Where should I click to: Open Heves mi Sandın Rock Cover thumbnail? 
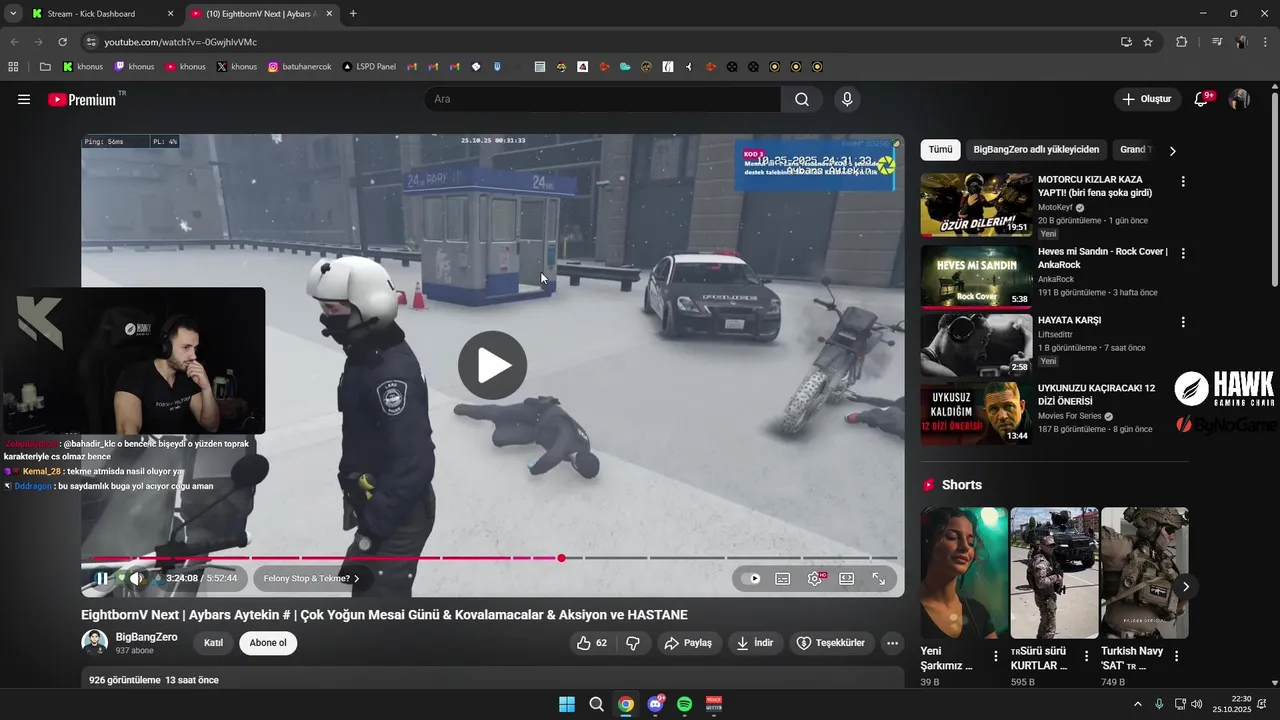tap(976, 276)
